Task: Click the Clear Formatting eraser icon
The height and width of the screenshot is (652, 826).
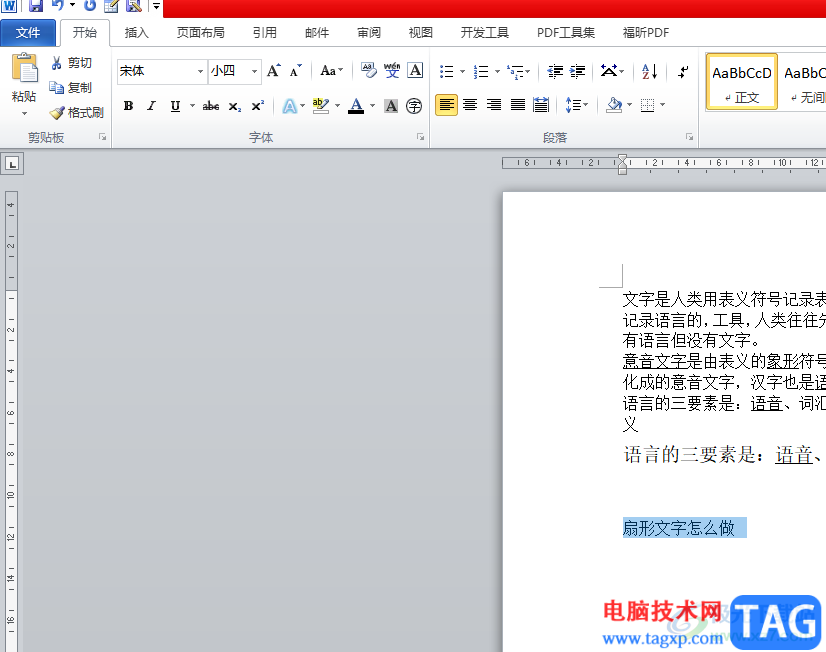Action: 369,71
